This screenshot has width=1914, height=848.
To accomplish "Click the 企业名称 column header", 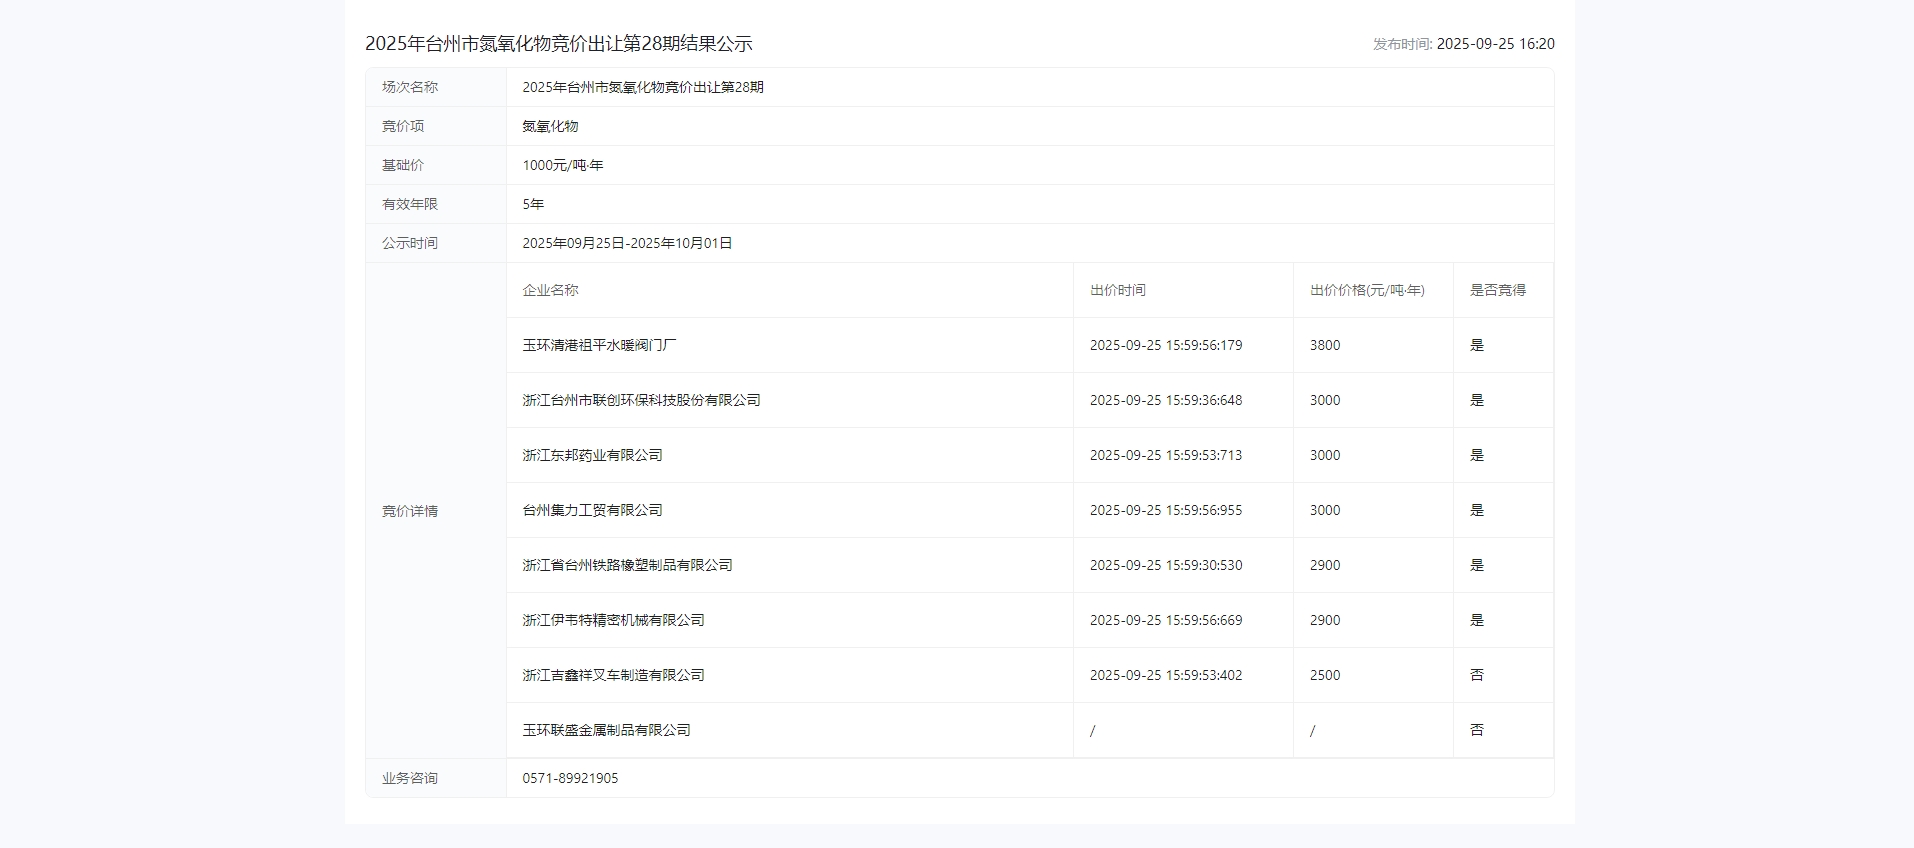I will pyautogui.click(x=550, y=290).
